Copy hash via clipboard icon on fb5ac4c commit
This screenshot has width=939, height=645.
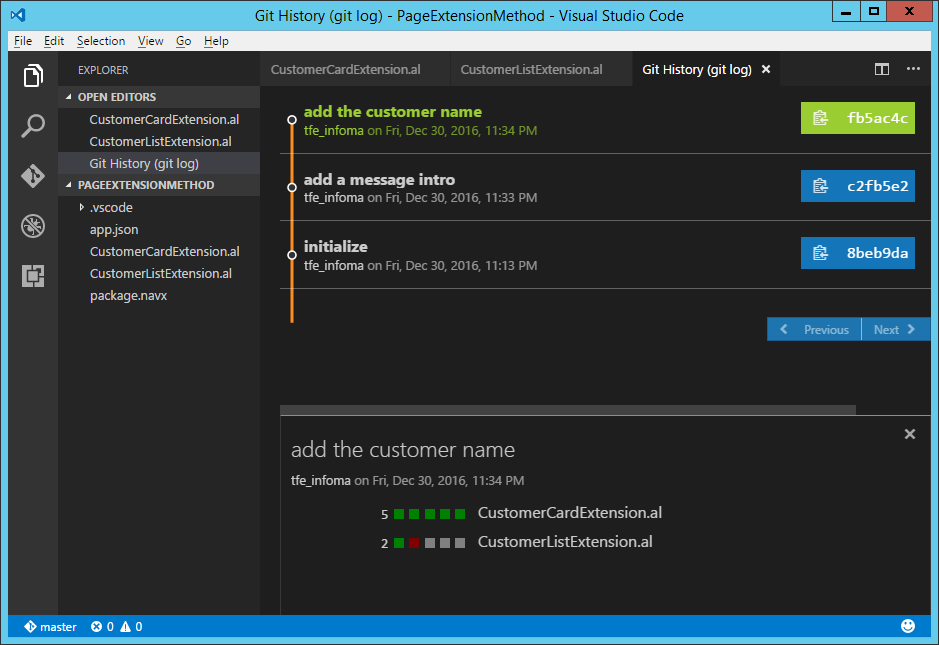(822, 117)
